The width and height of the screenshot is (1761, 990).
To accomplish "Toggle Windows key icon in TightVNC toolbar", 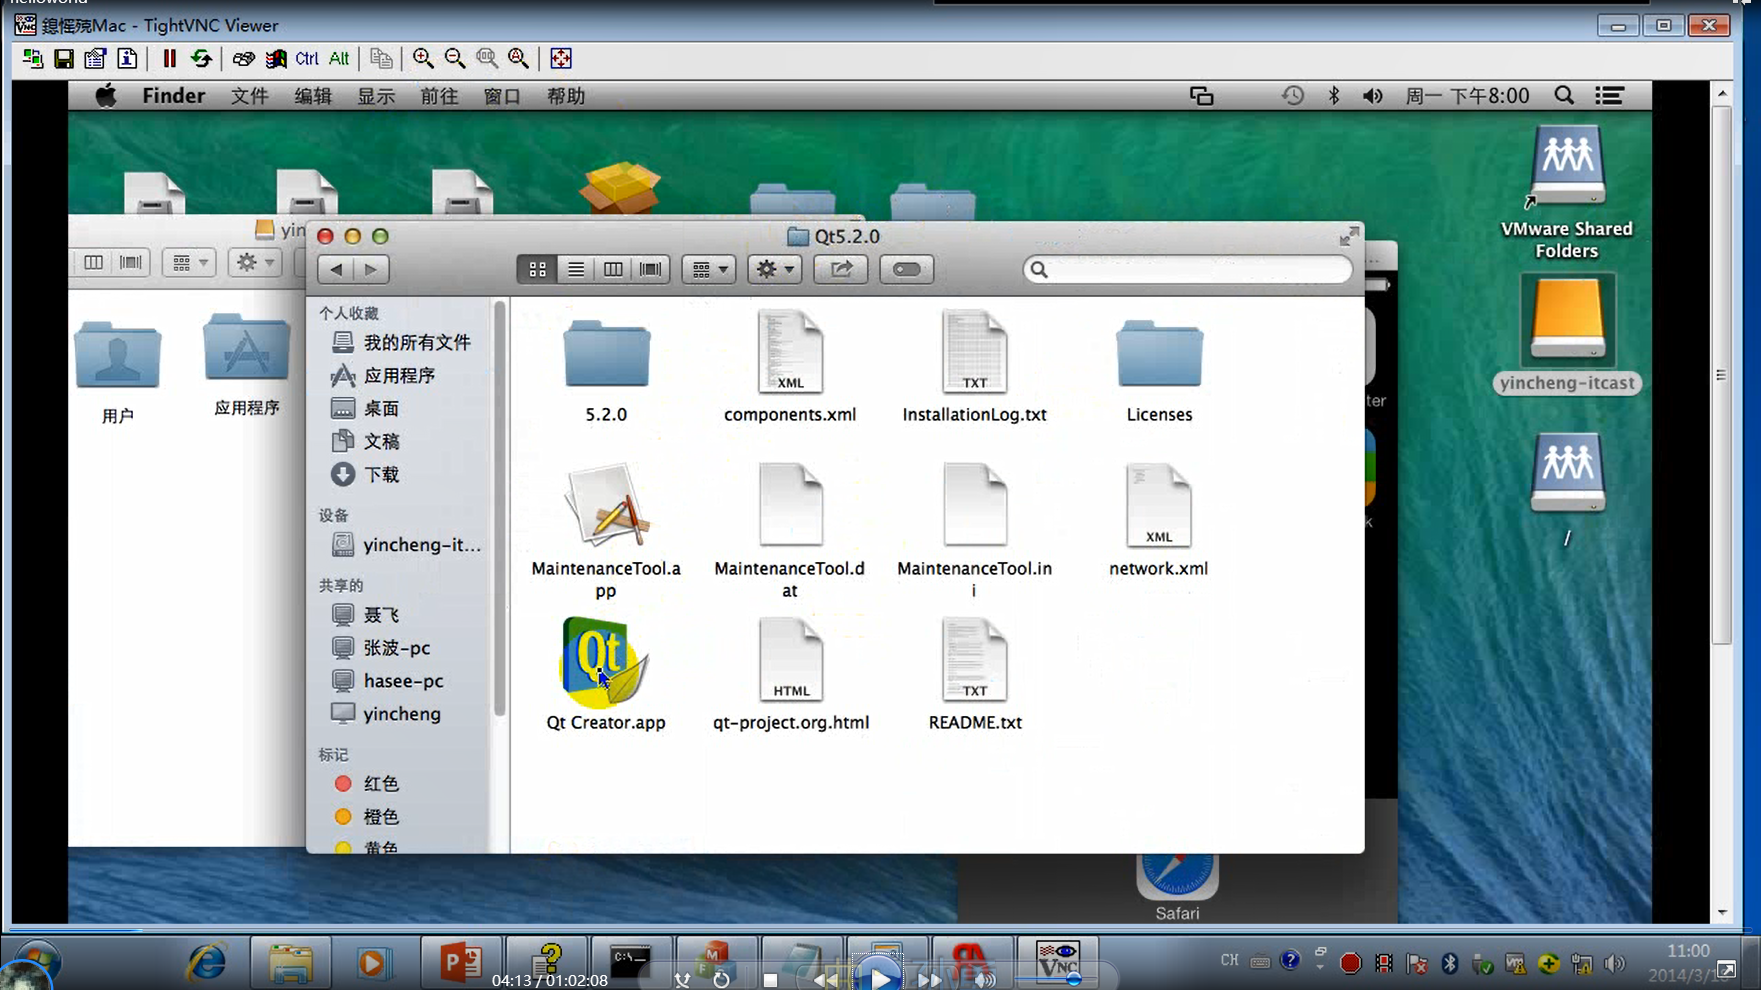I will (276, 58).
